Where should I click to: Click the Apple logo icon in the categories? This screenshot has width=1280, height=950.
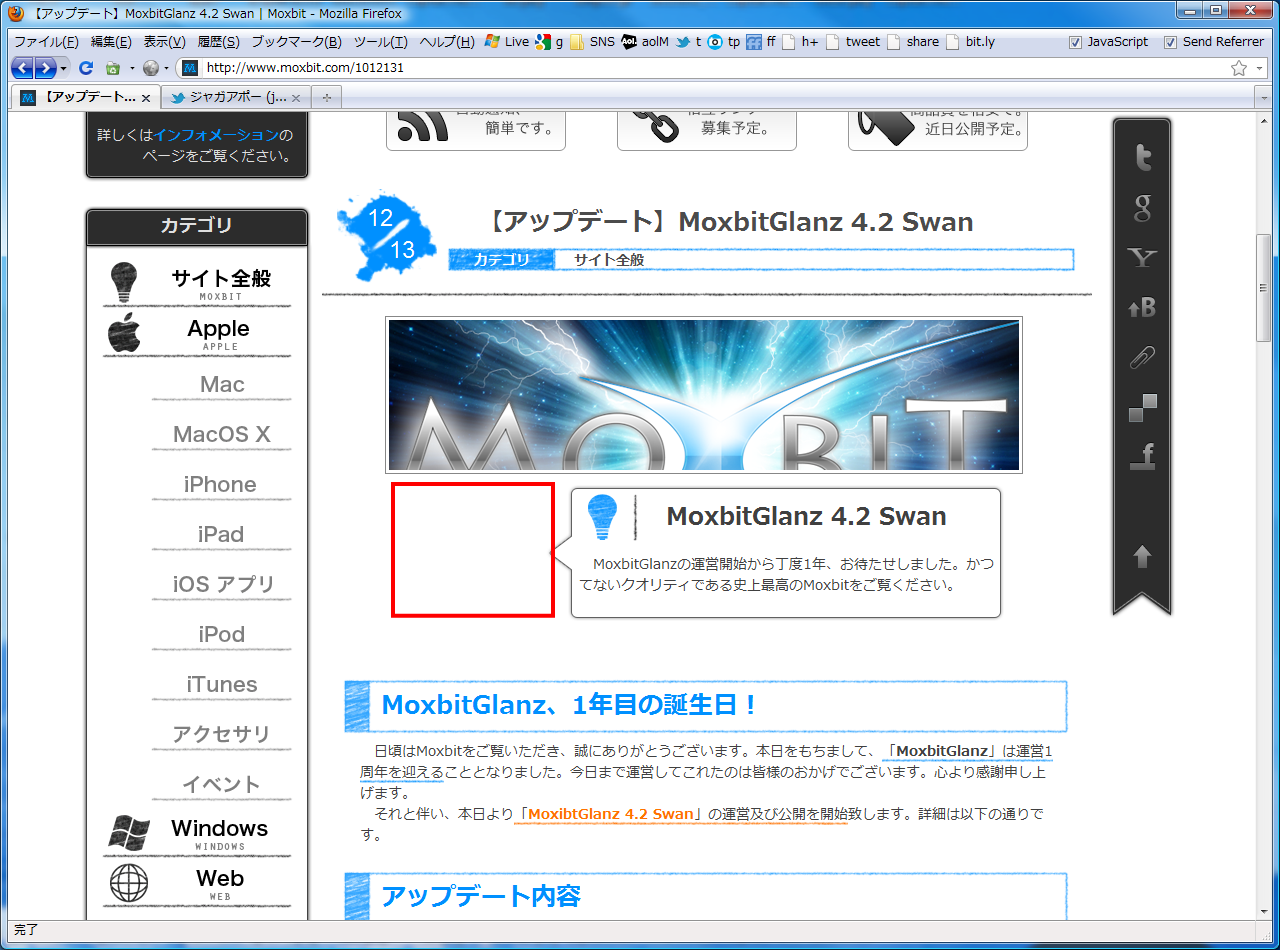124,333
